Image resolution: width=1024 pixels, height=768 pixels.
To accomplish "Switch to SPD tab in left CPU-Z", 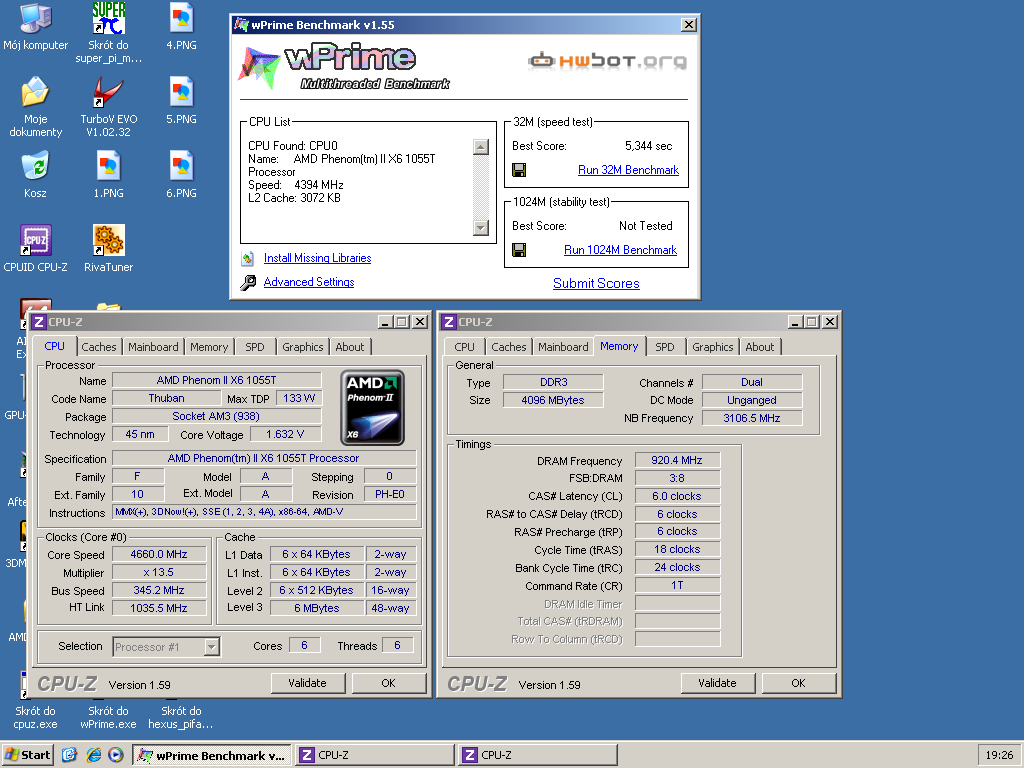I will point(255,347).
